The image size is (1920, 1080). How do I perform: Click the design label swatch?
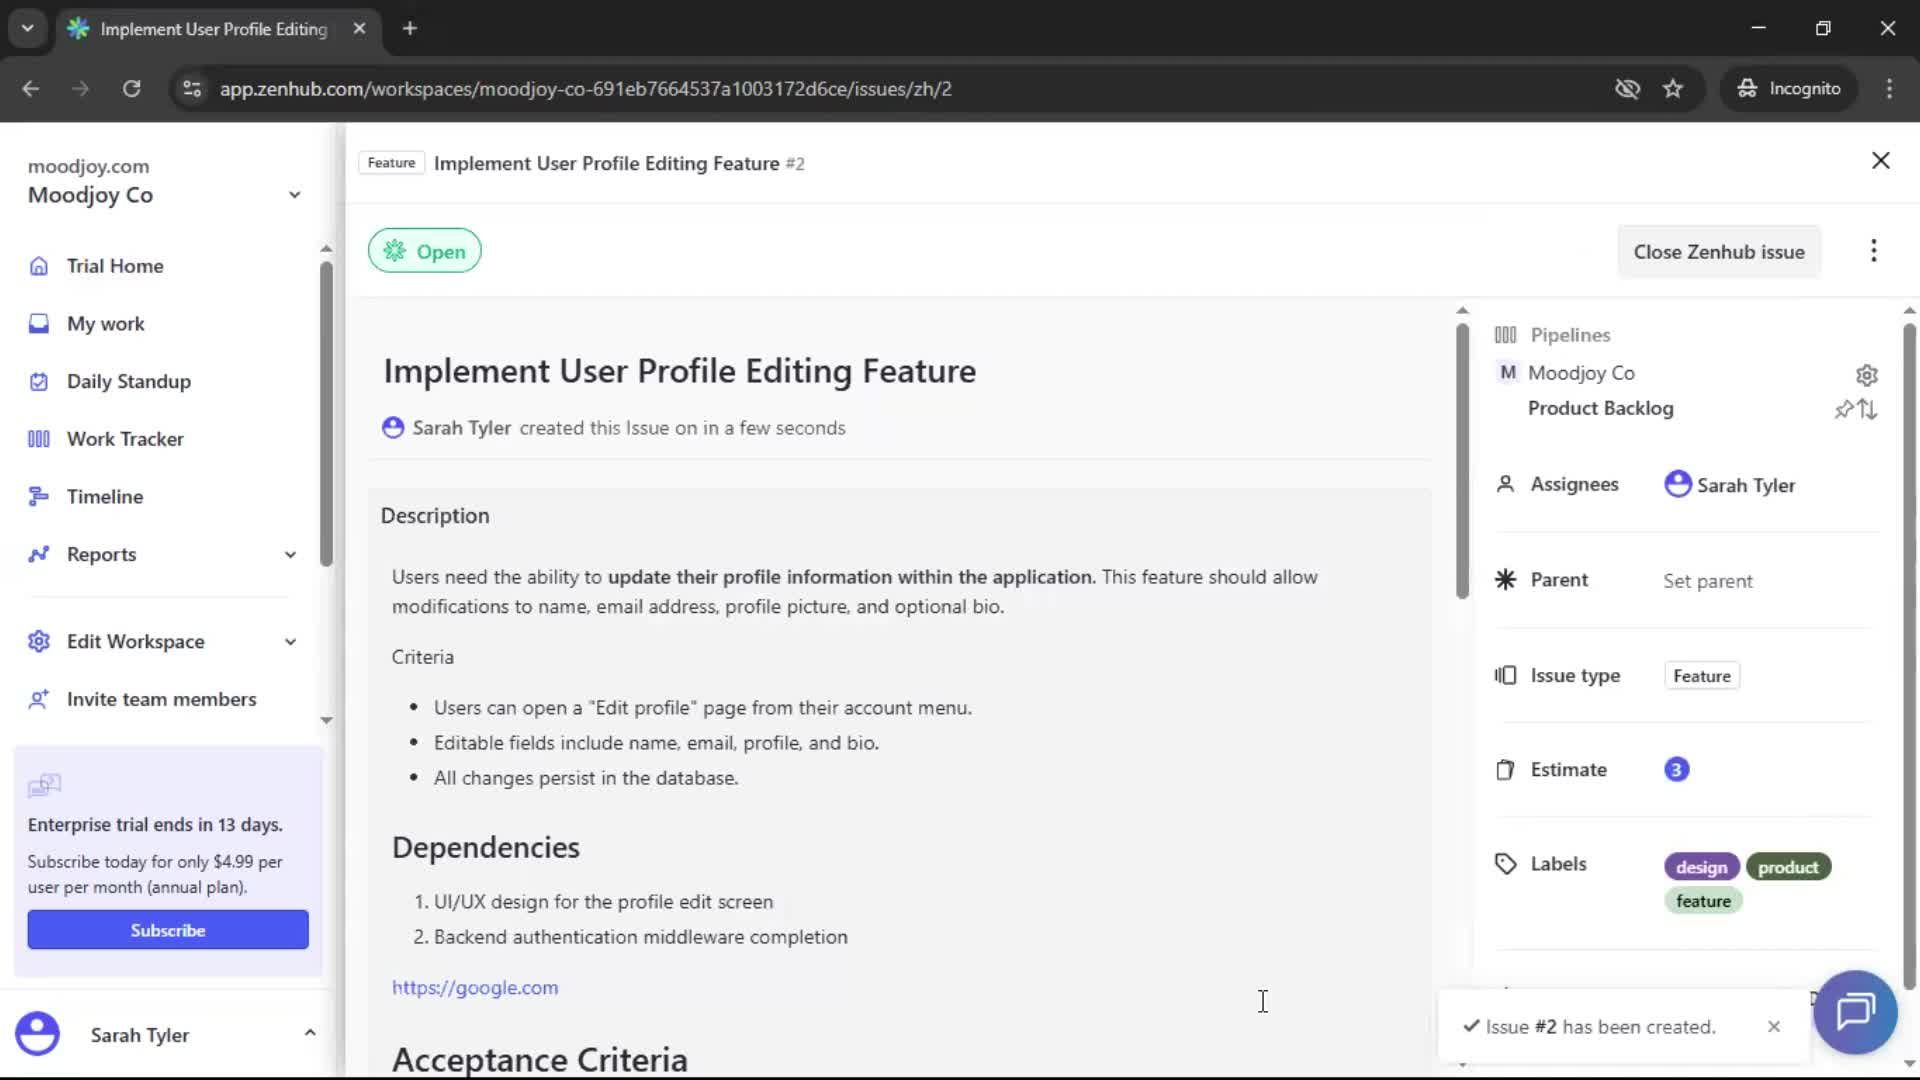1700,866
